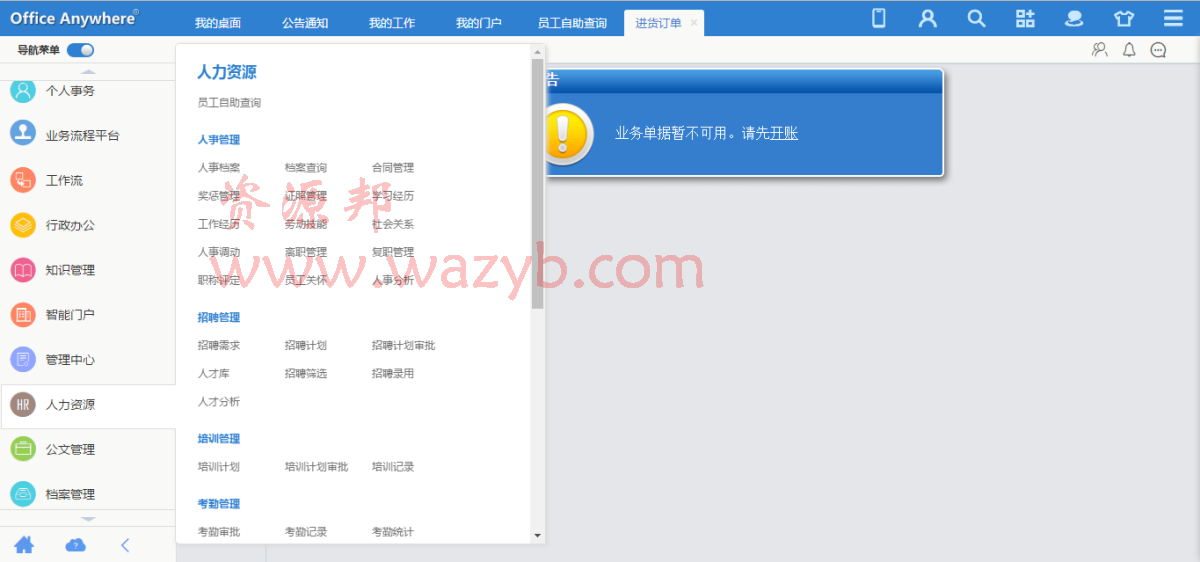Open 复职管理 menu entry
Image resolution: width=1200 pixels, height=562 pixels.
click(393, 252)
